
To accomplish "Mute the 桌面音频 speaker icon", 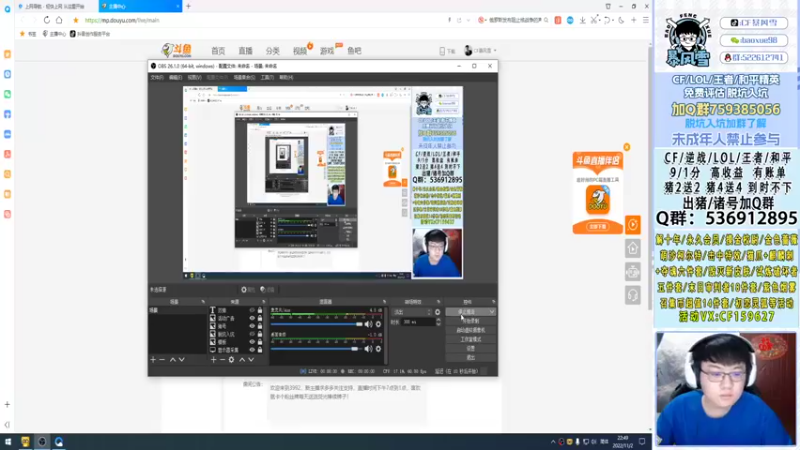I will pyautogui.click(x=368, y=349).
